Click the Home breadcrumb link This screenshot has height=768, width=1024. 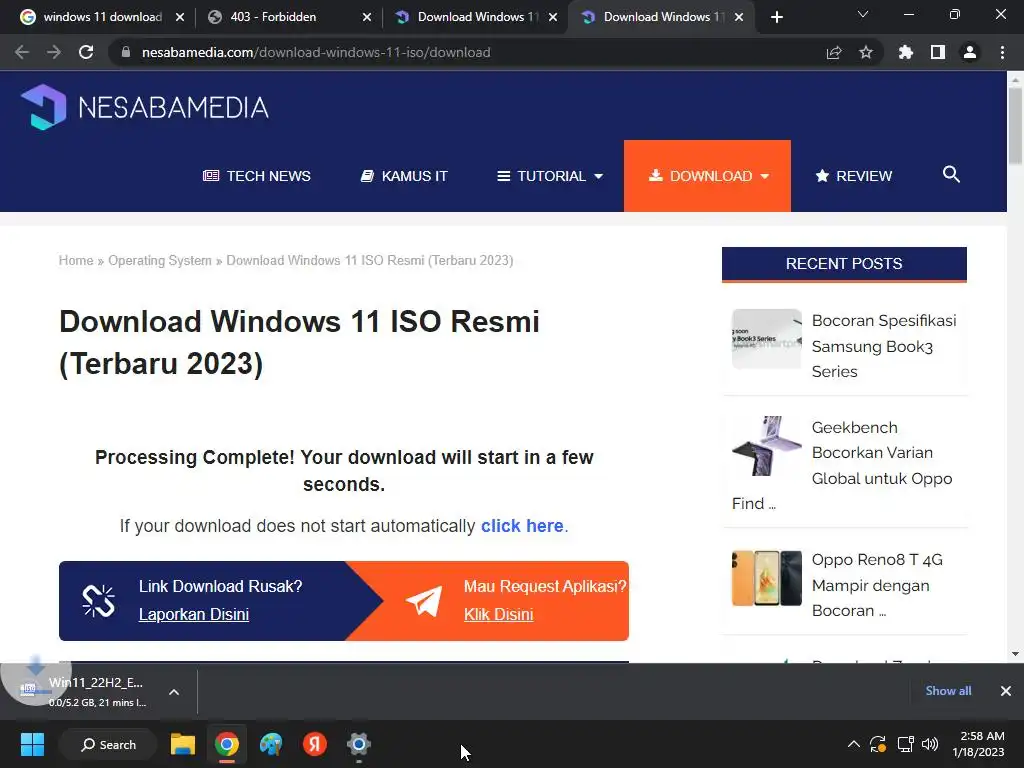[x=76, y=261]
